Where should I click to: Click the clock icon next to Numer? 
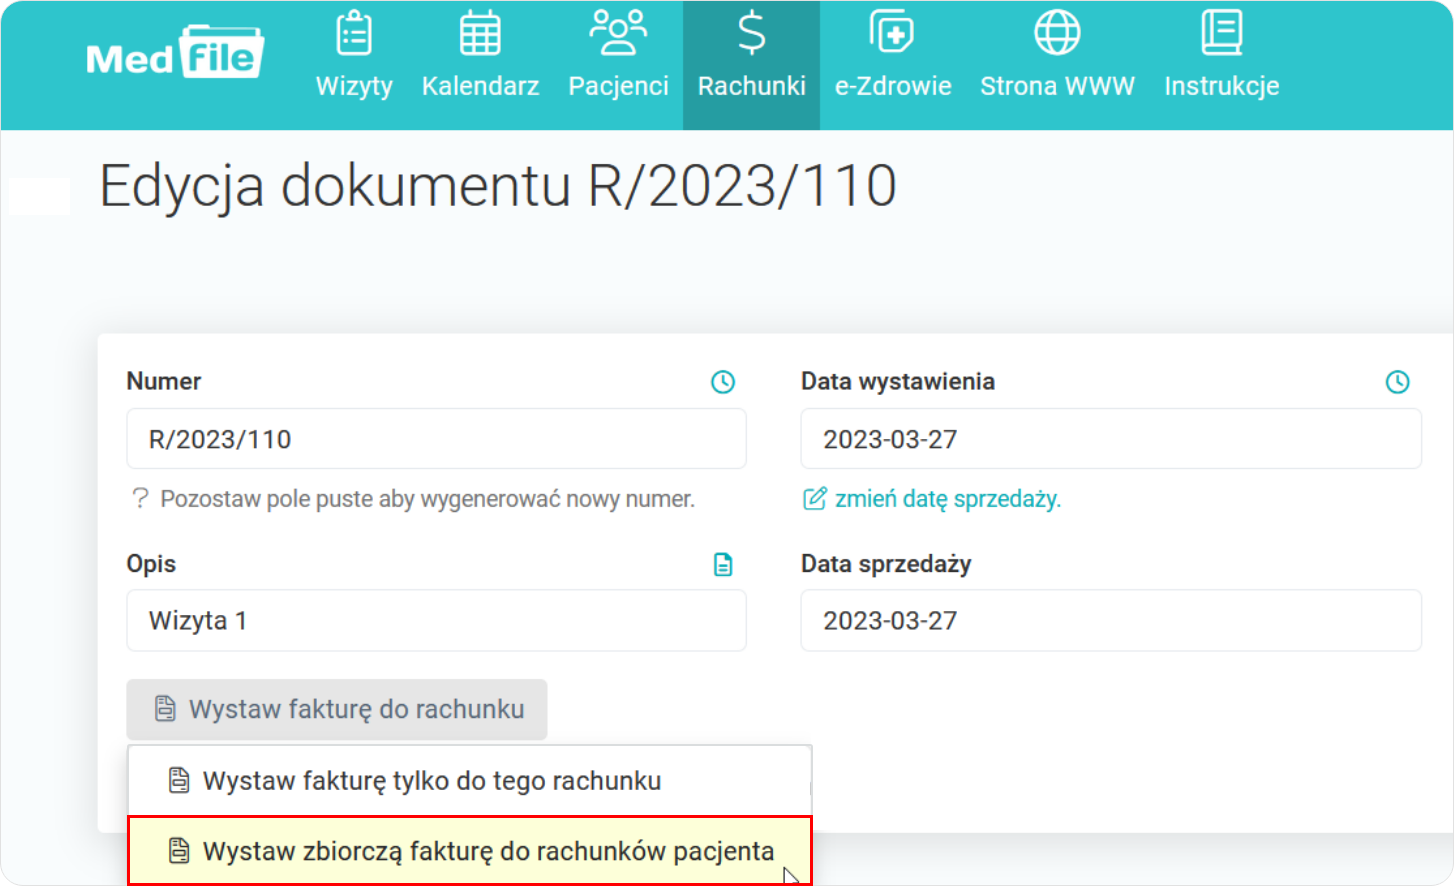(723, 382)
